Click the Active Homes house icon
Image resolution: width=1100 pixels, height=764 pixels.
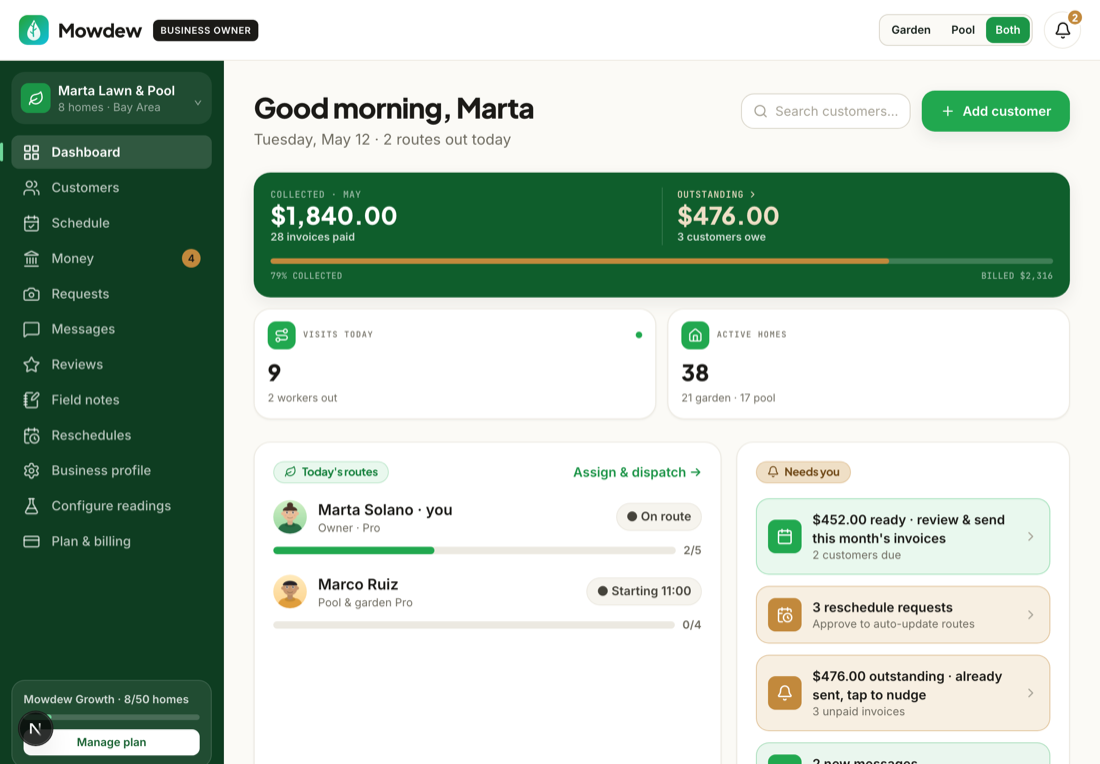(x=695, y=335)
